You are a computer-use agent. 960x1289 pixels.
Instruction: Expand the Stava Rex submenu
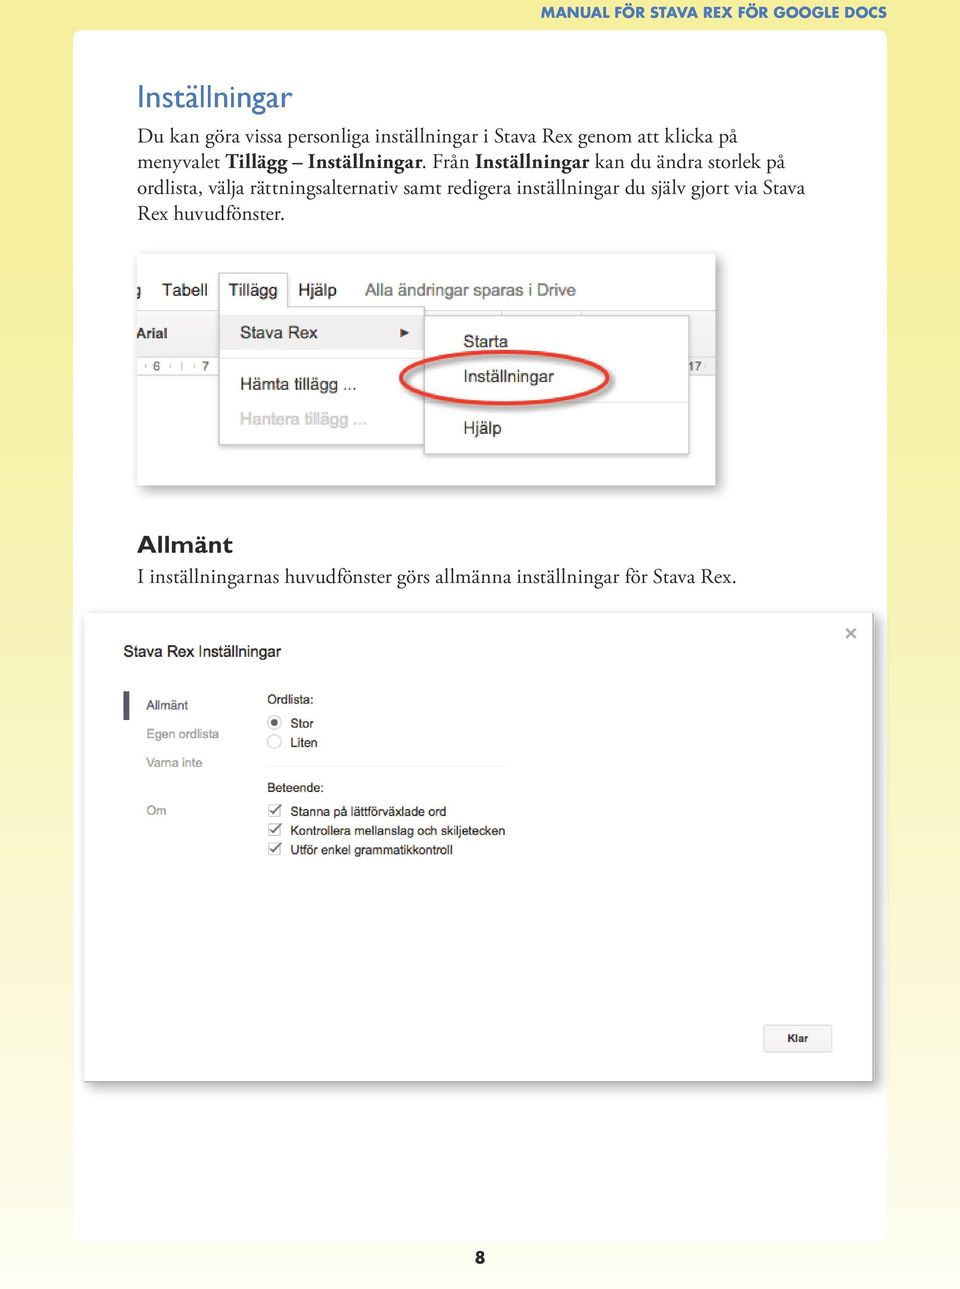[x=320, y=333]
